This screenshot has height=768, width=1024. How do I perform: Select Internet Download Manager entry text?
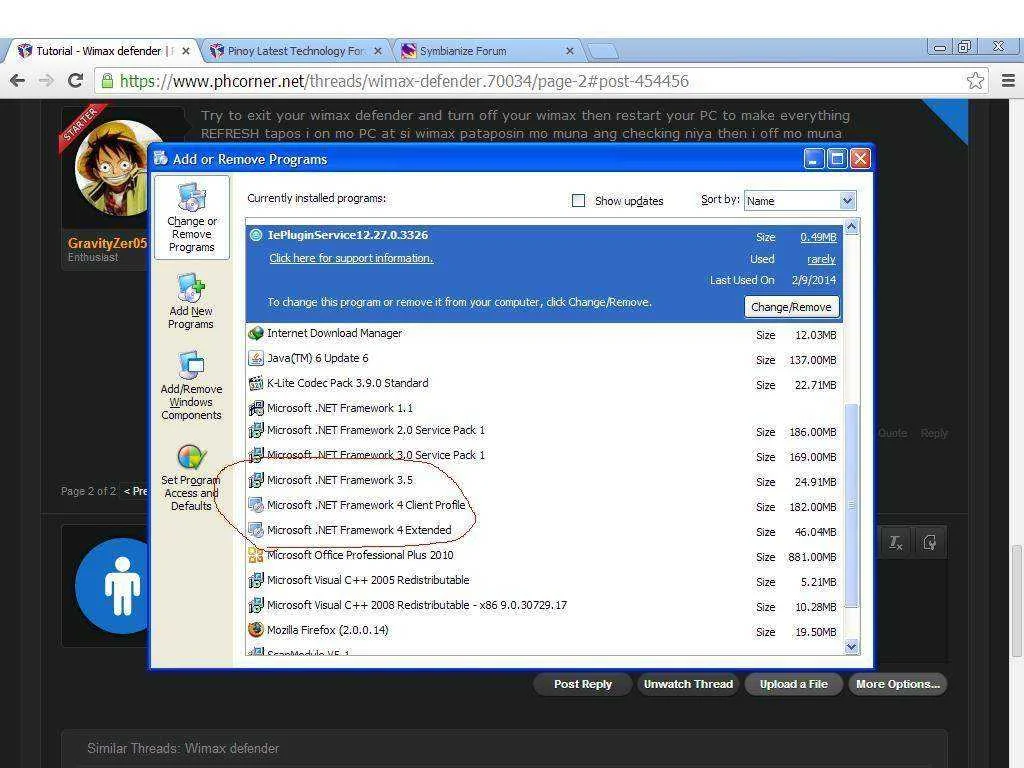click(334, 333)
